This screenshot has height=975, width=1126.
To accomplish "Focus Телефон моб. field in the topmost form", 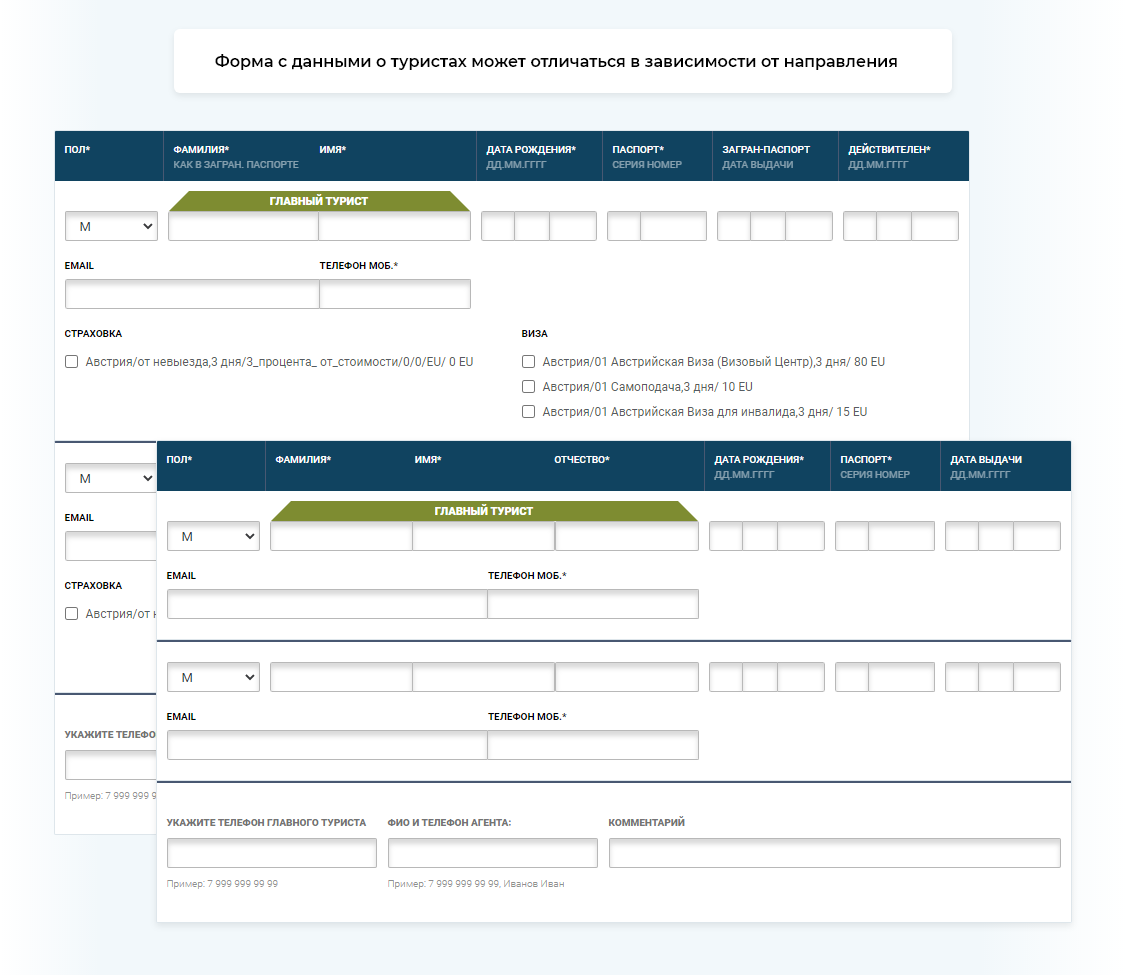I will 394,294.
